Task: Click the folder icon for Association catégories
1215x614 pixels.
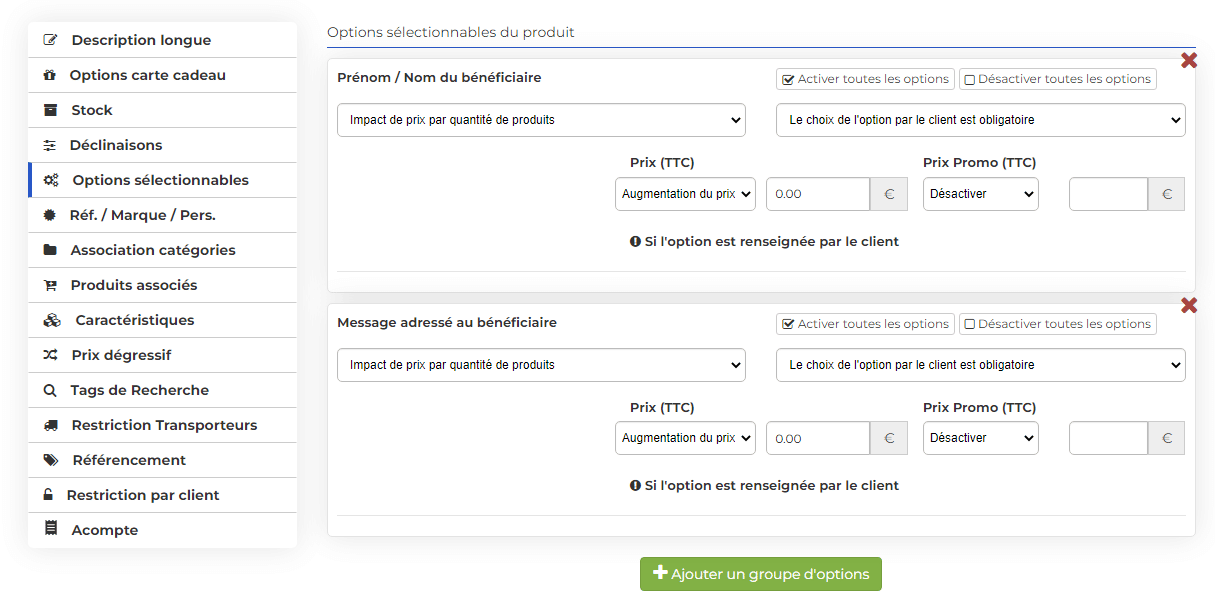Action: coord(50,250)
